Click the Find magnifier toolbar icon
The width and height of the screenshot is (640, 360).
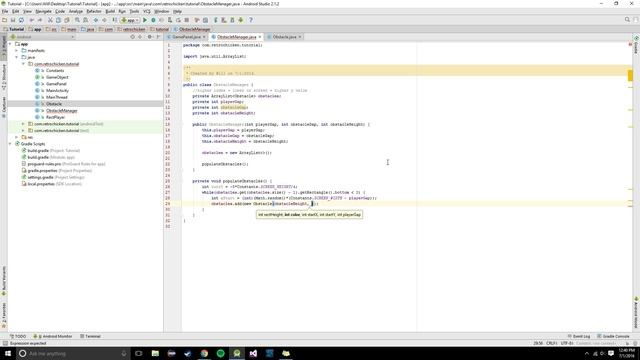(77, 20)
